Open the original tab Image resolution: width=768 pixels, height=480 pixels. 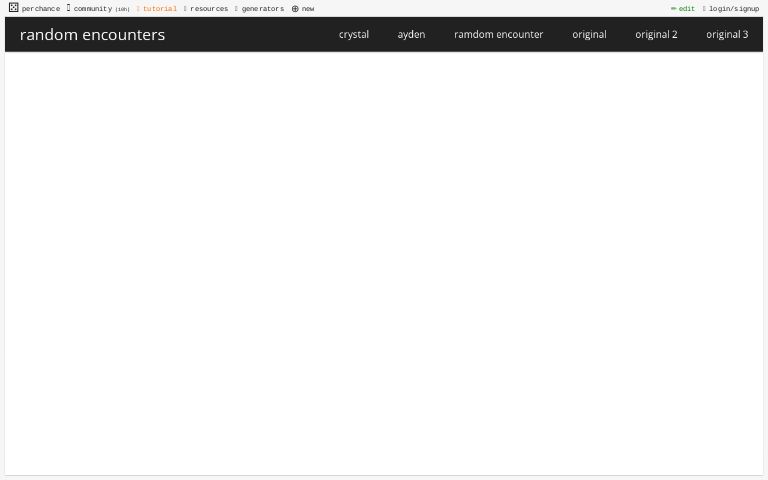[x=589, y=34]
